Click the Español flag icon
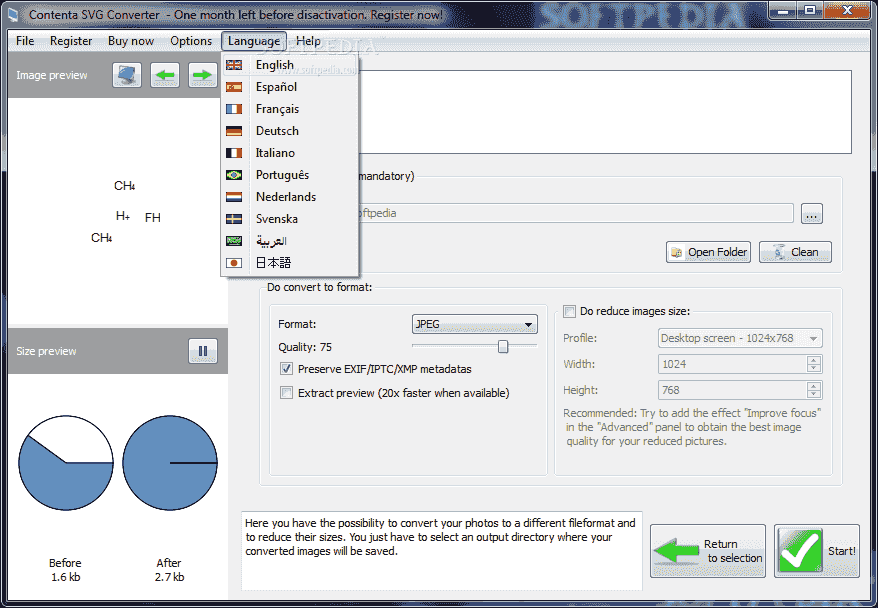This screenshot has width=878, height=608. click(235, 86)
